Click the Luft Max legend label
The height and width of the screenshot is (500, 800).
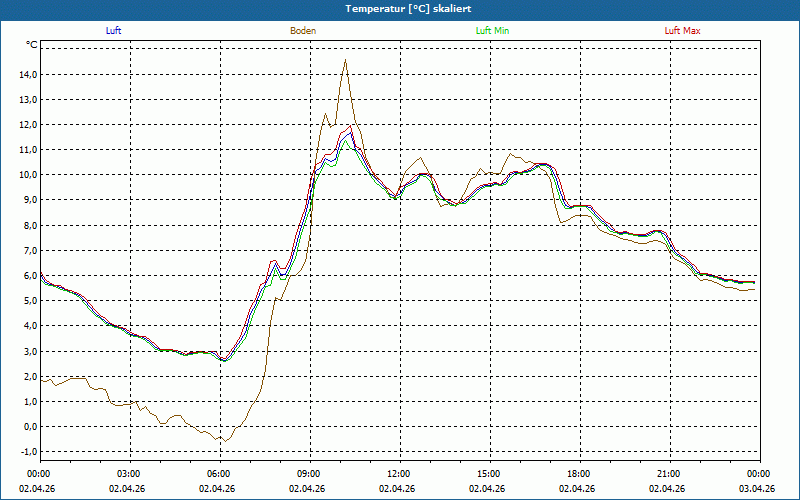(x=683, y=31)
